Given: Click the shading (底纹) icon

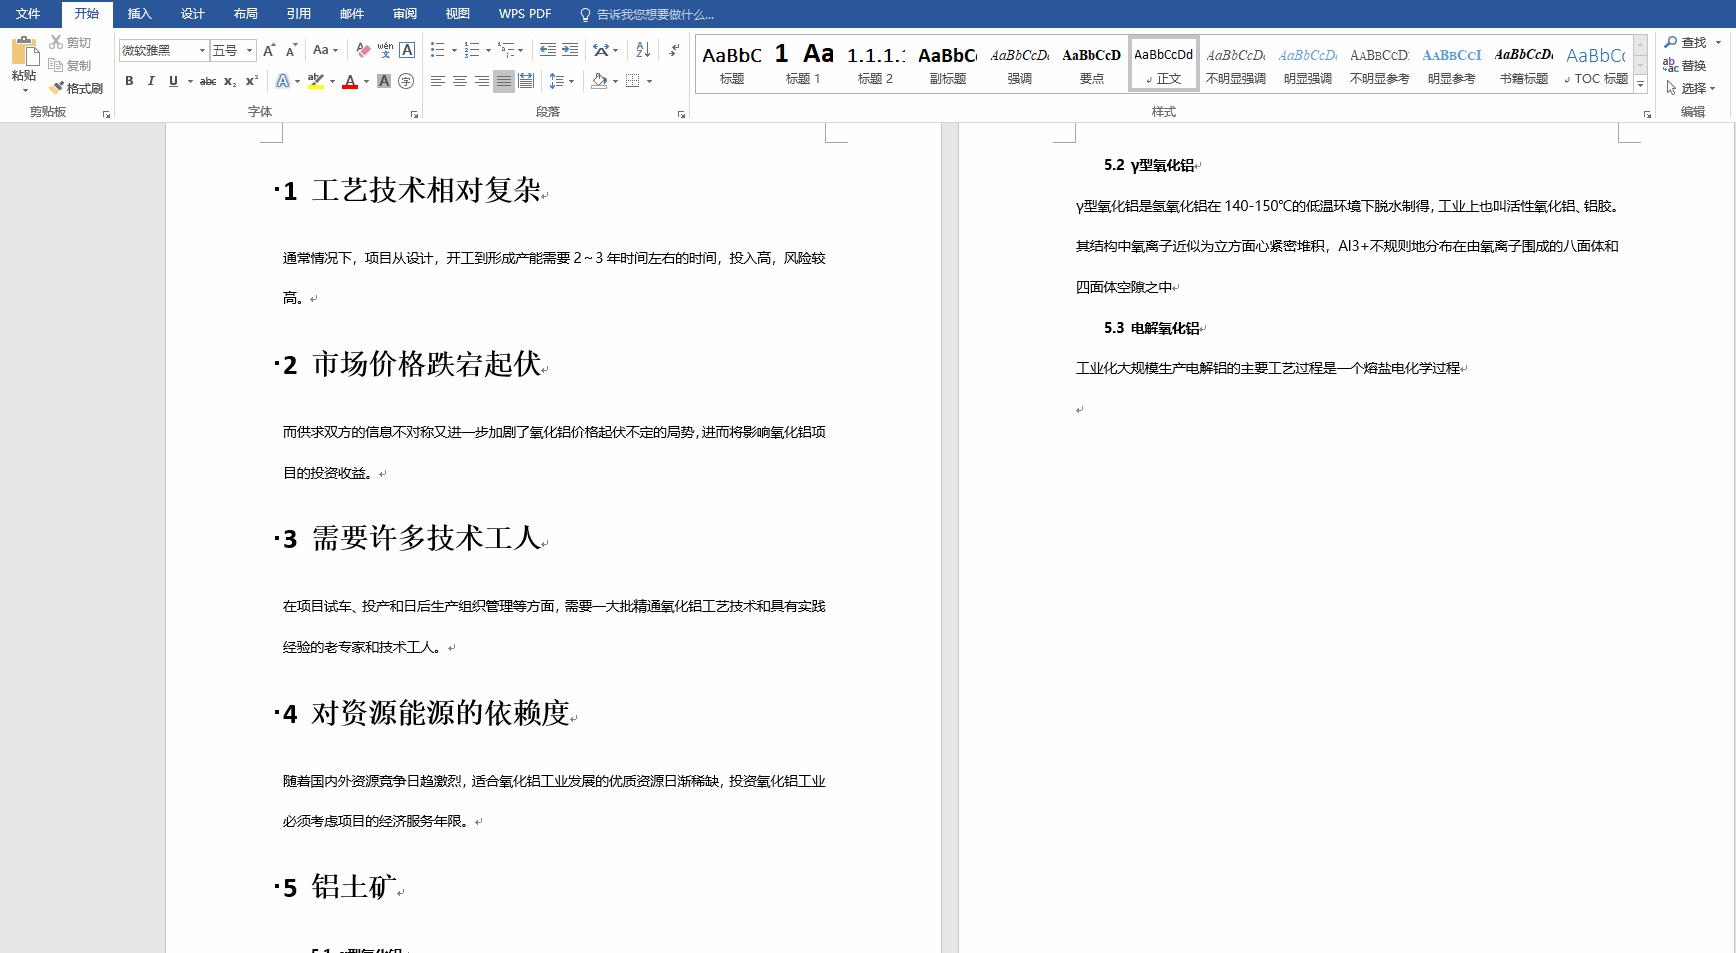Looking at the screenshot, I should pos(598,82).
